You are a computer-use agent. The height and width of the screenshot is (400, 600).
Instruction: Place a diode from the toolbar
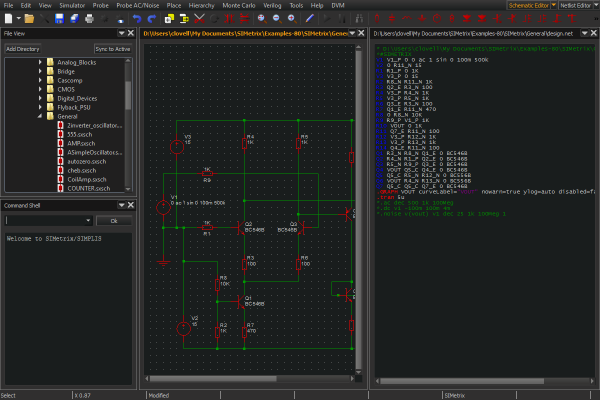[x=466, y=18]
